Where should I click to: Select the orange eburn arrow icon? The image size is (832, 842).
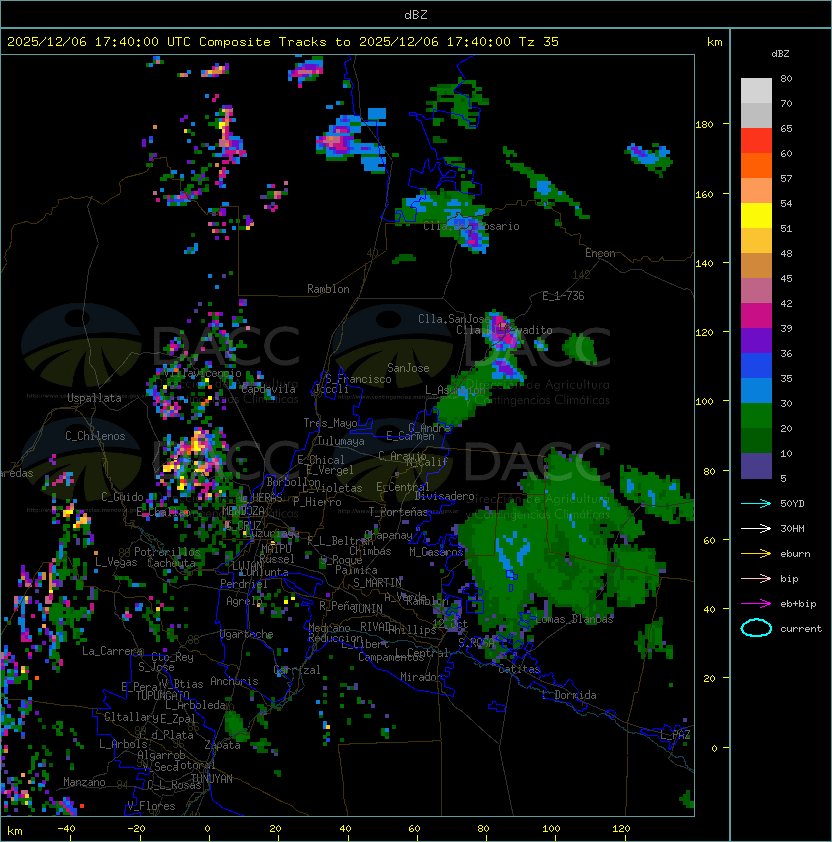[756, 553]
